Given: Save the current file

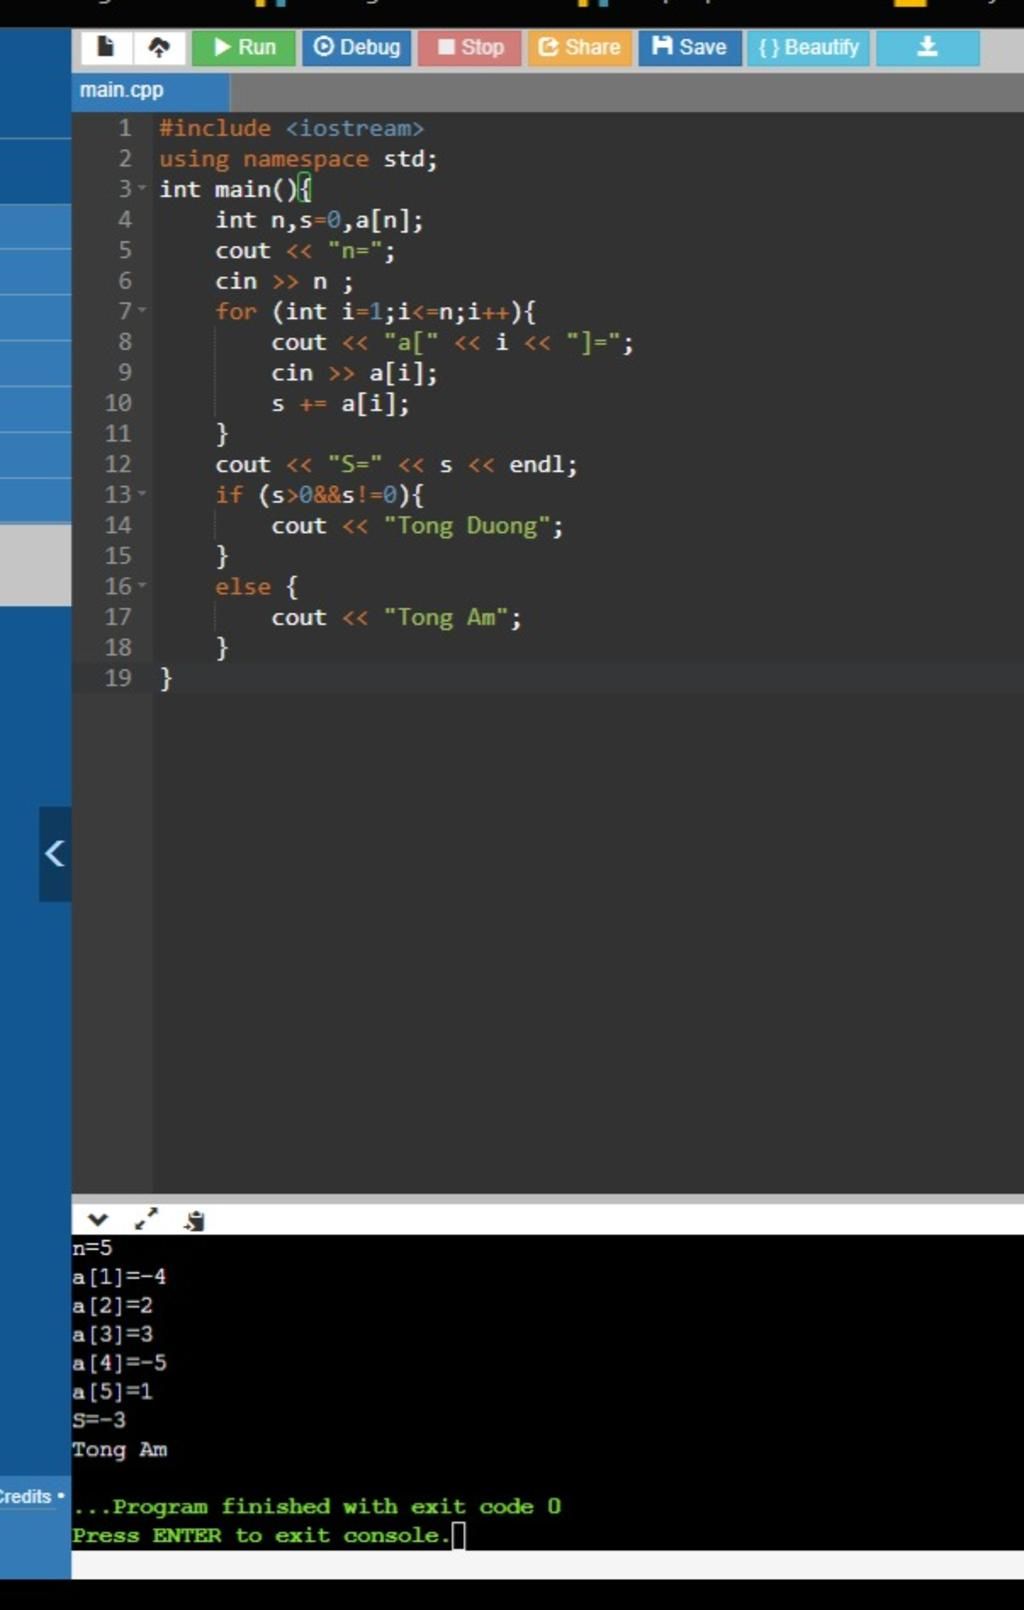Looking at the screenshot, I should (x=689, y=47).
